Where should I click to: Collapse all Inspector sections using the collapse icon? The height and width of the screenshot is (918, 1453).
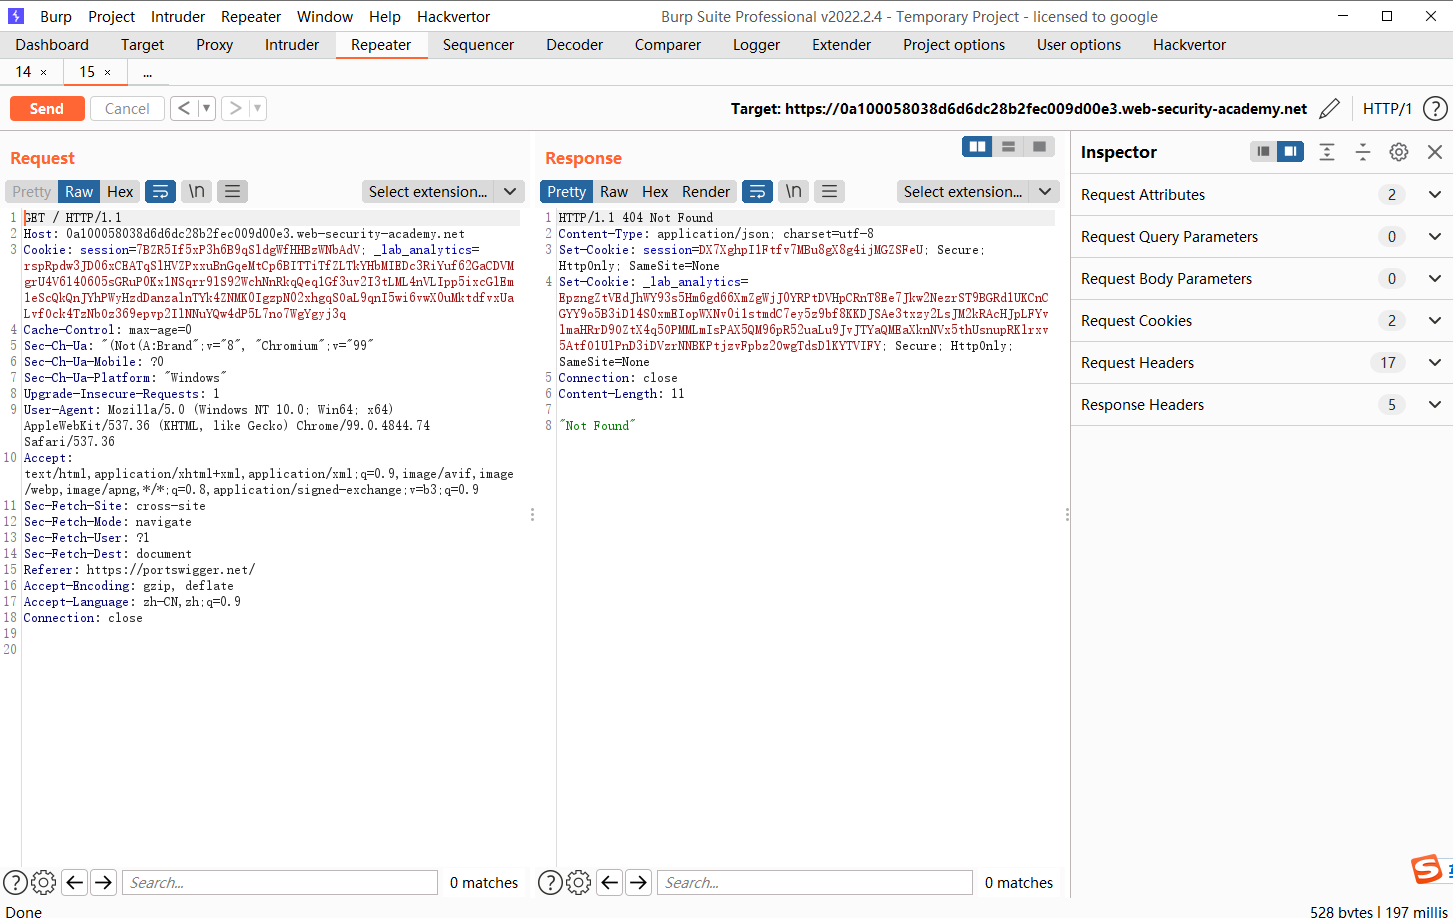coord(1362,151)
